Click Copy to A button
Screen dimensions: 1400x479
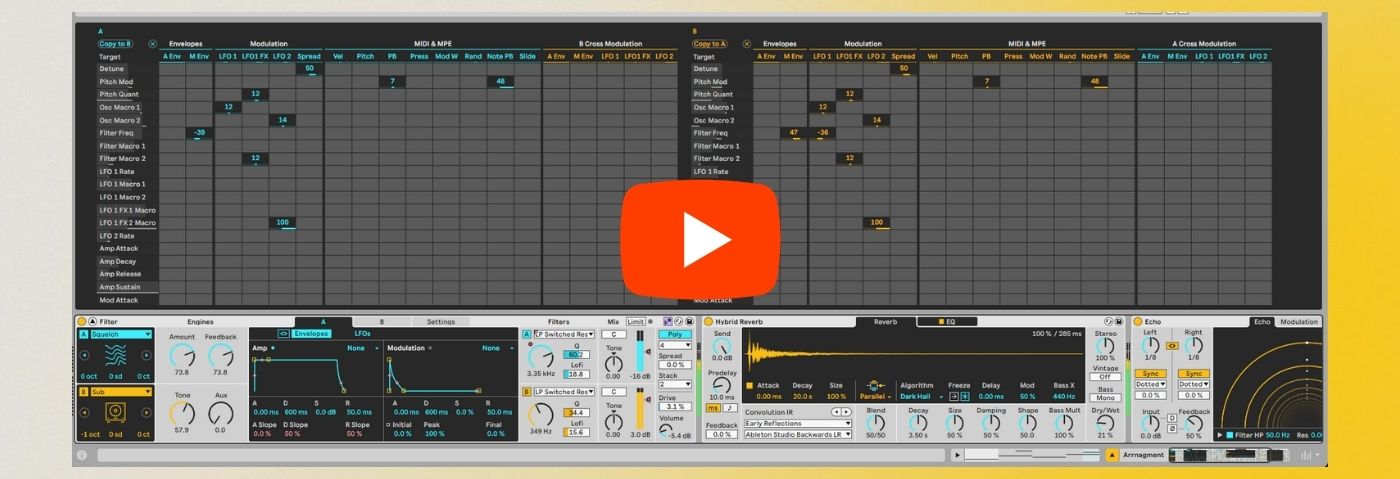point(711,44)
